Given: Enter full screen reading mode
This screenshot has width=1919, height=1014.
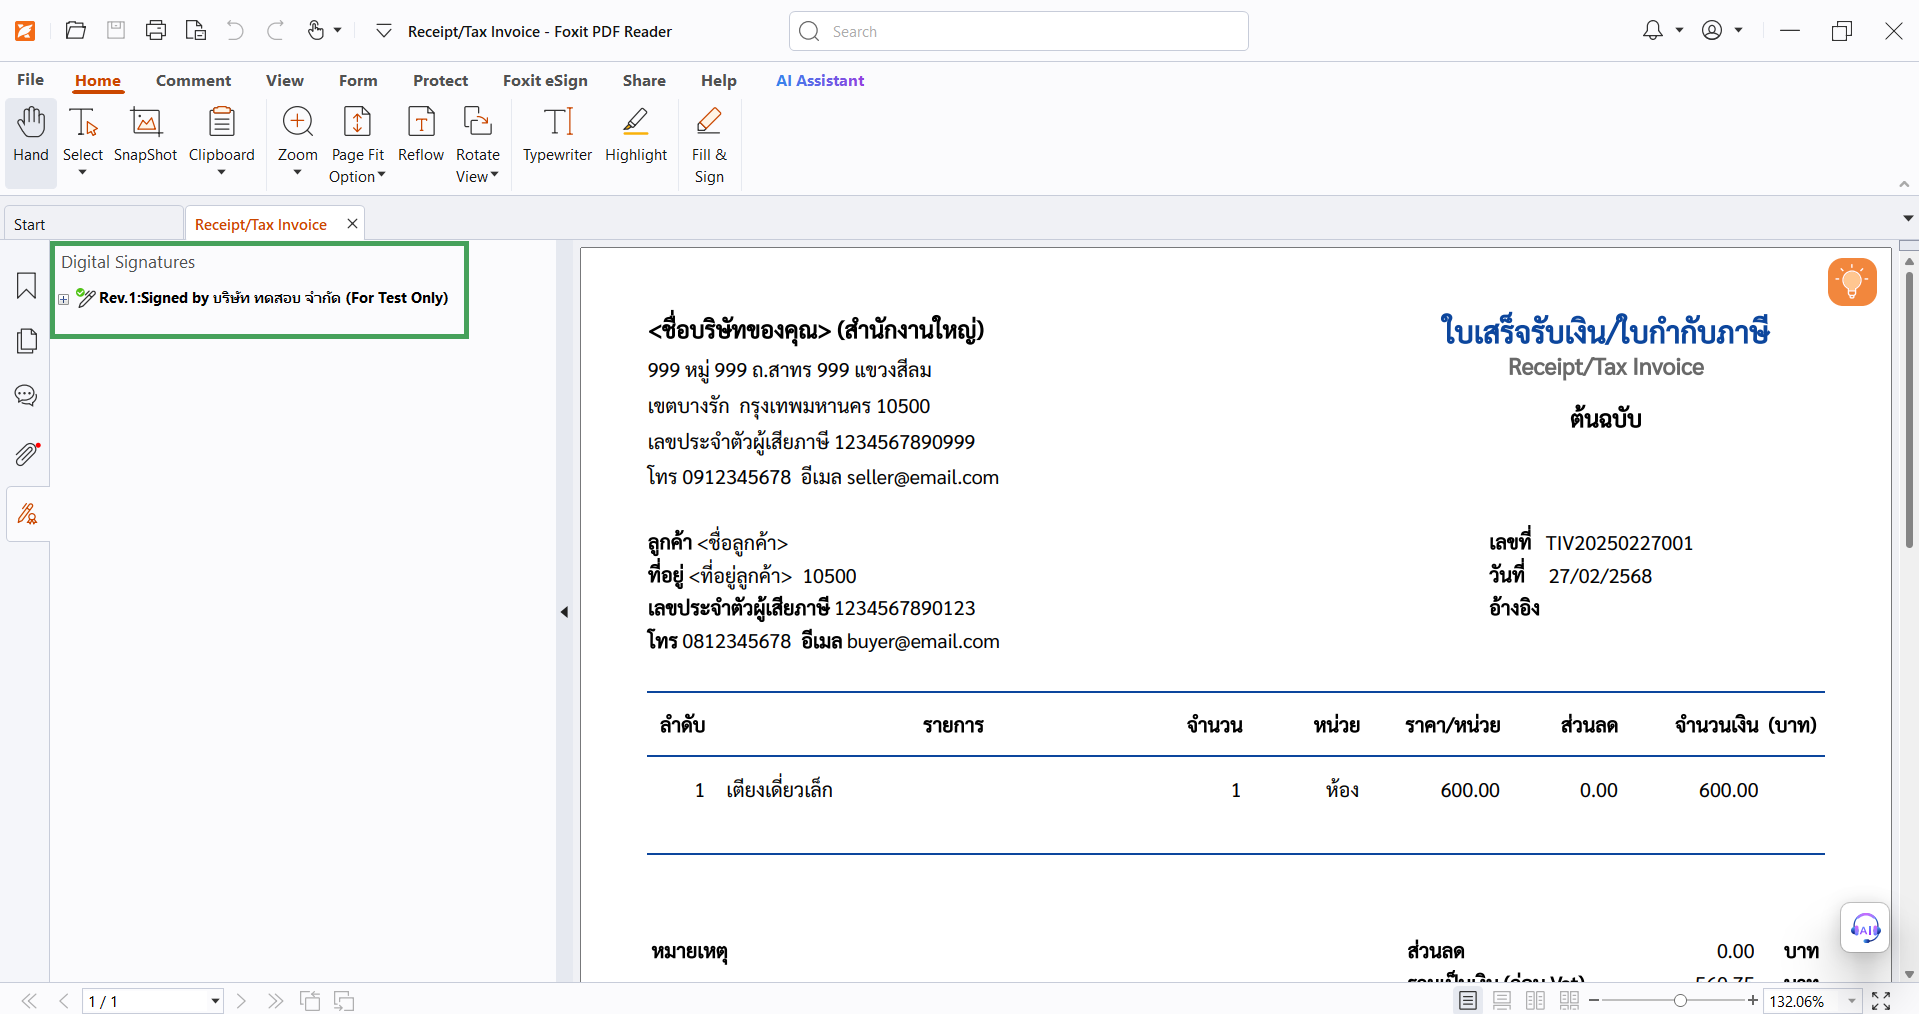Looking at the screenshot, I should coord(1882,1001).
